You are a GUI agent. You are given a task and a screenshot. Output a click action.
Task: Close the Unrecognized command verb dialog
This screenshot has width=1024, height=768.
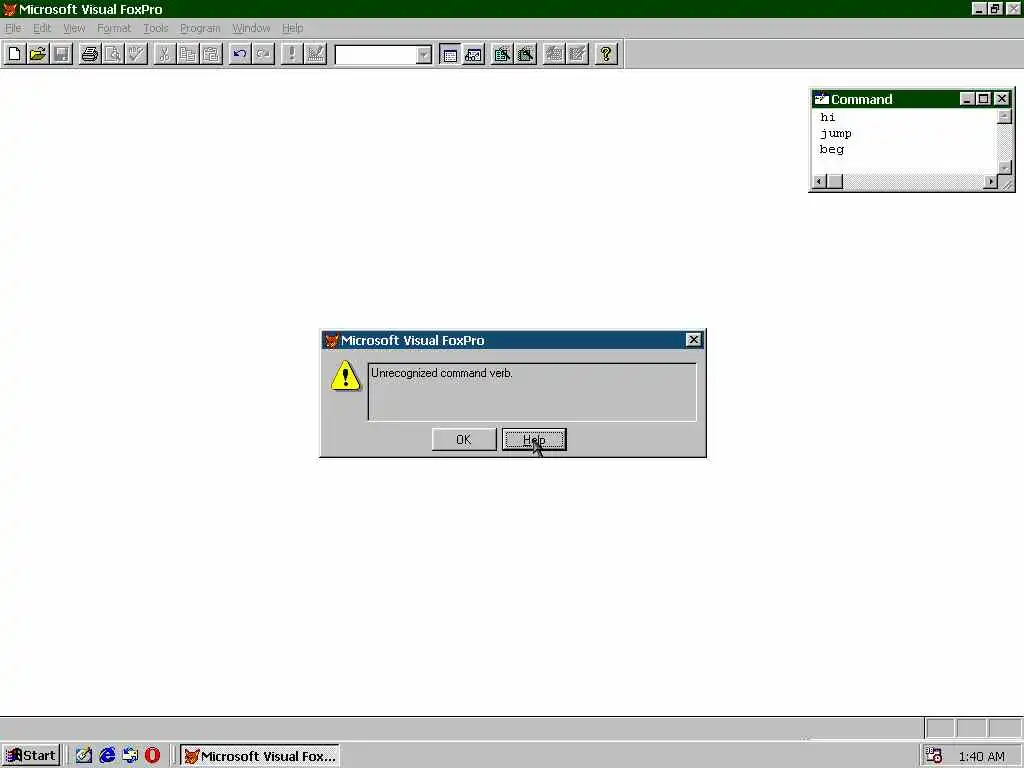(x=693, y=340)
